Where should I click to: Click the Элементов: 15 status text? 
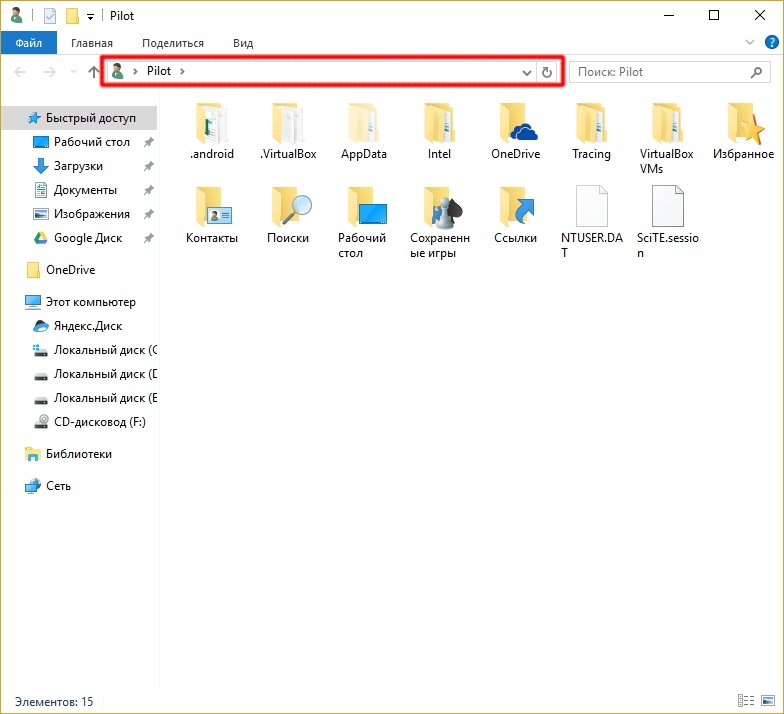pyautogui.click(x=54, y=702)
